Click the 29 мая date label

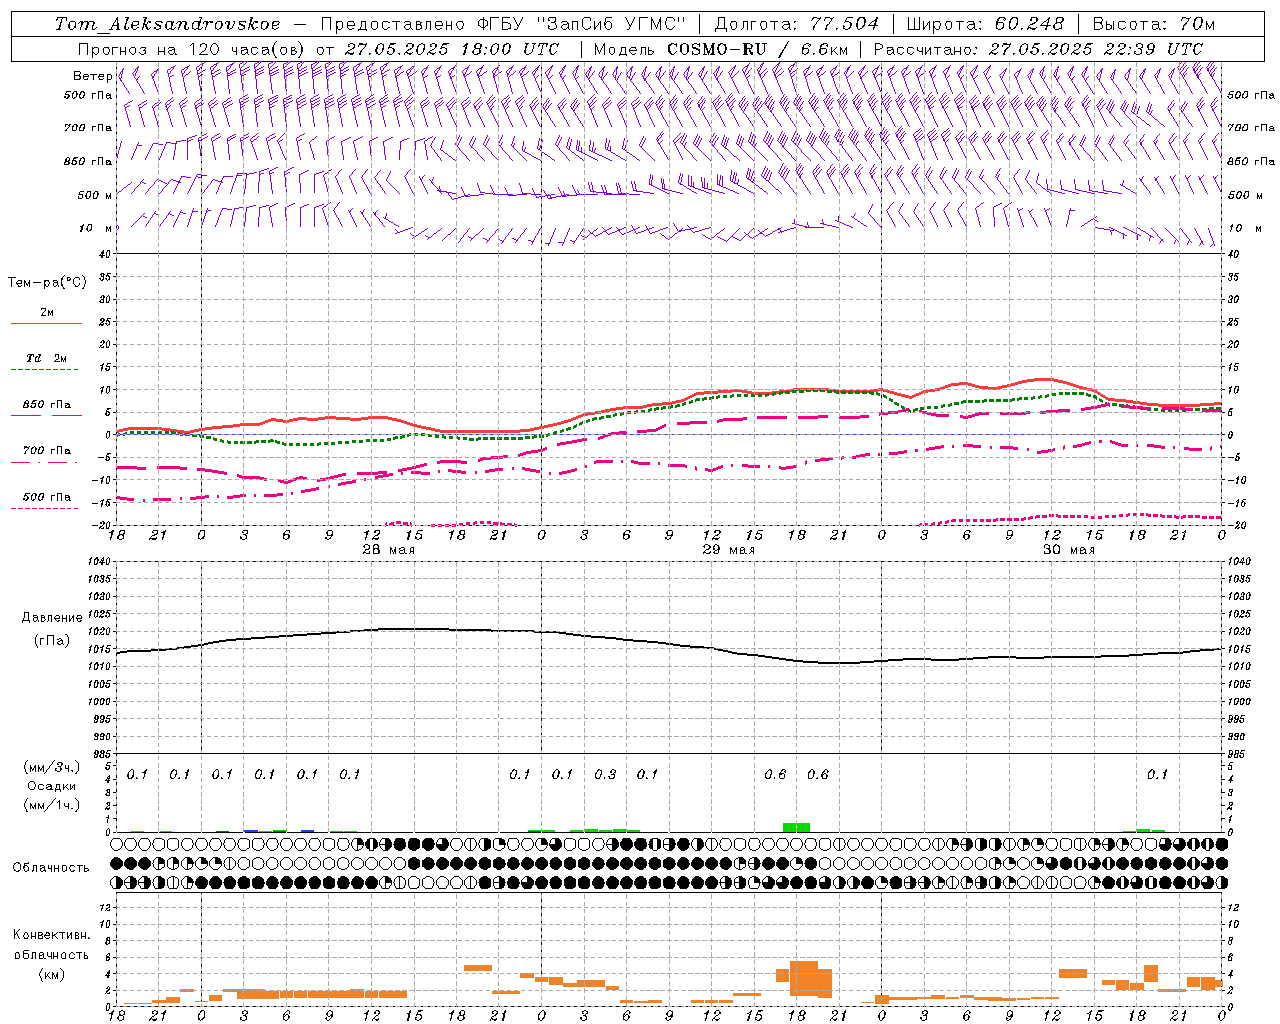click(729, 550)
